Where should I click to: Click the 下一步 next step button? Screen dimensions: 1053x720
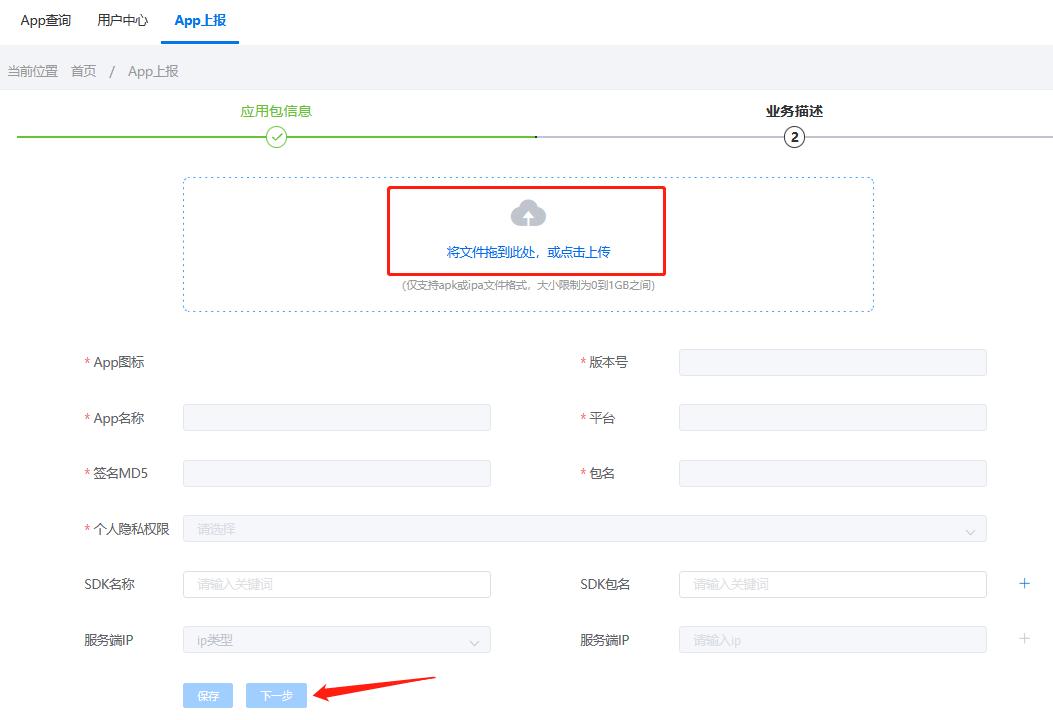(275, 695)
